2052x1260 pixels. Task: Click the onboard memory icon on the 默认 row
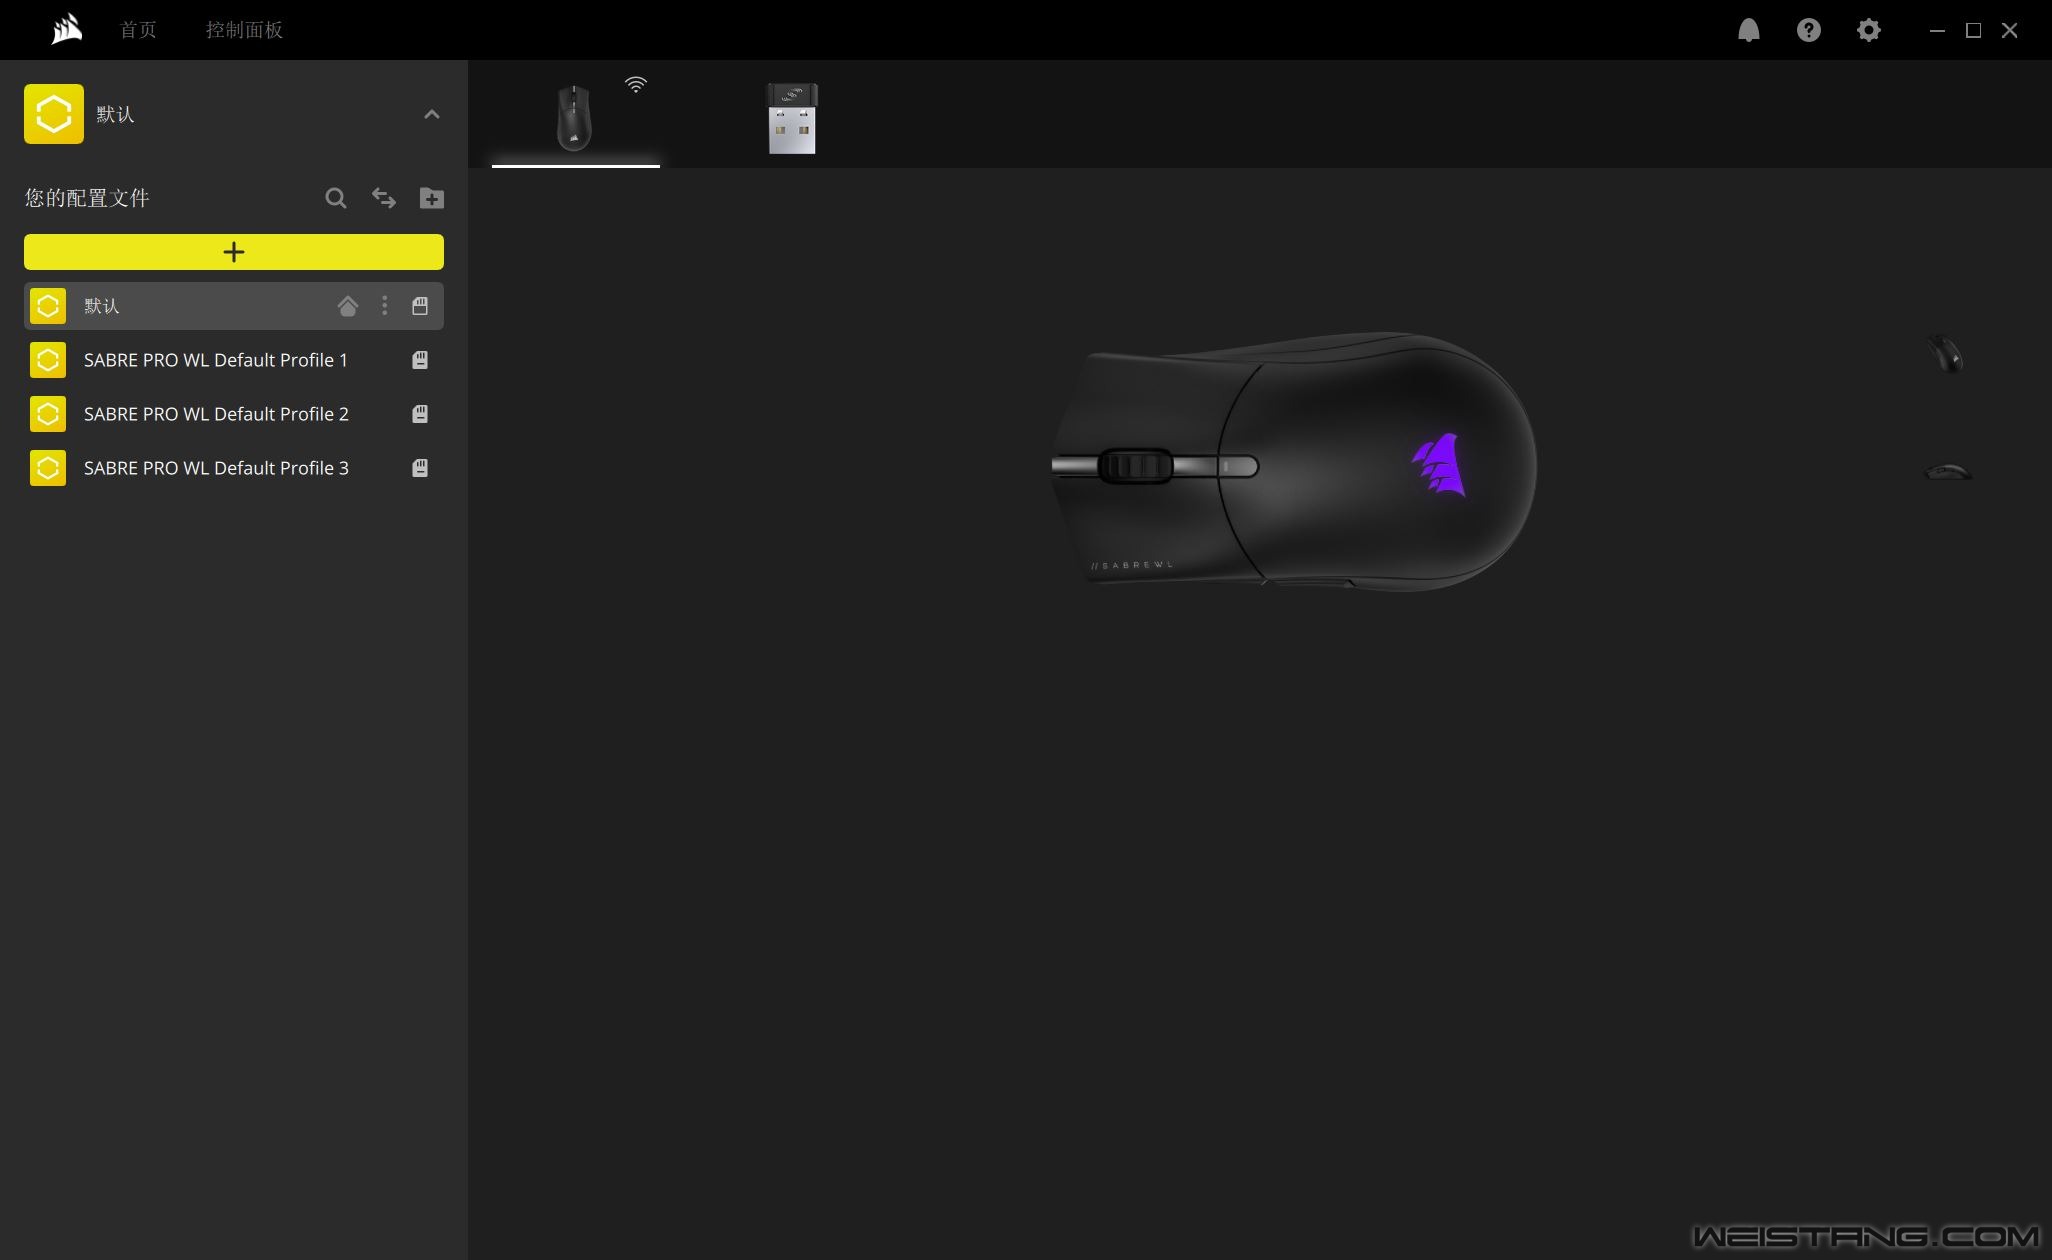[420, 306]
